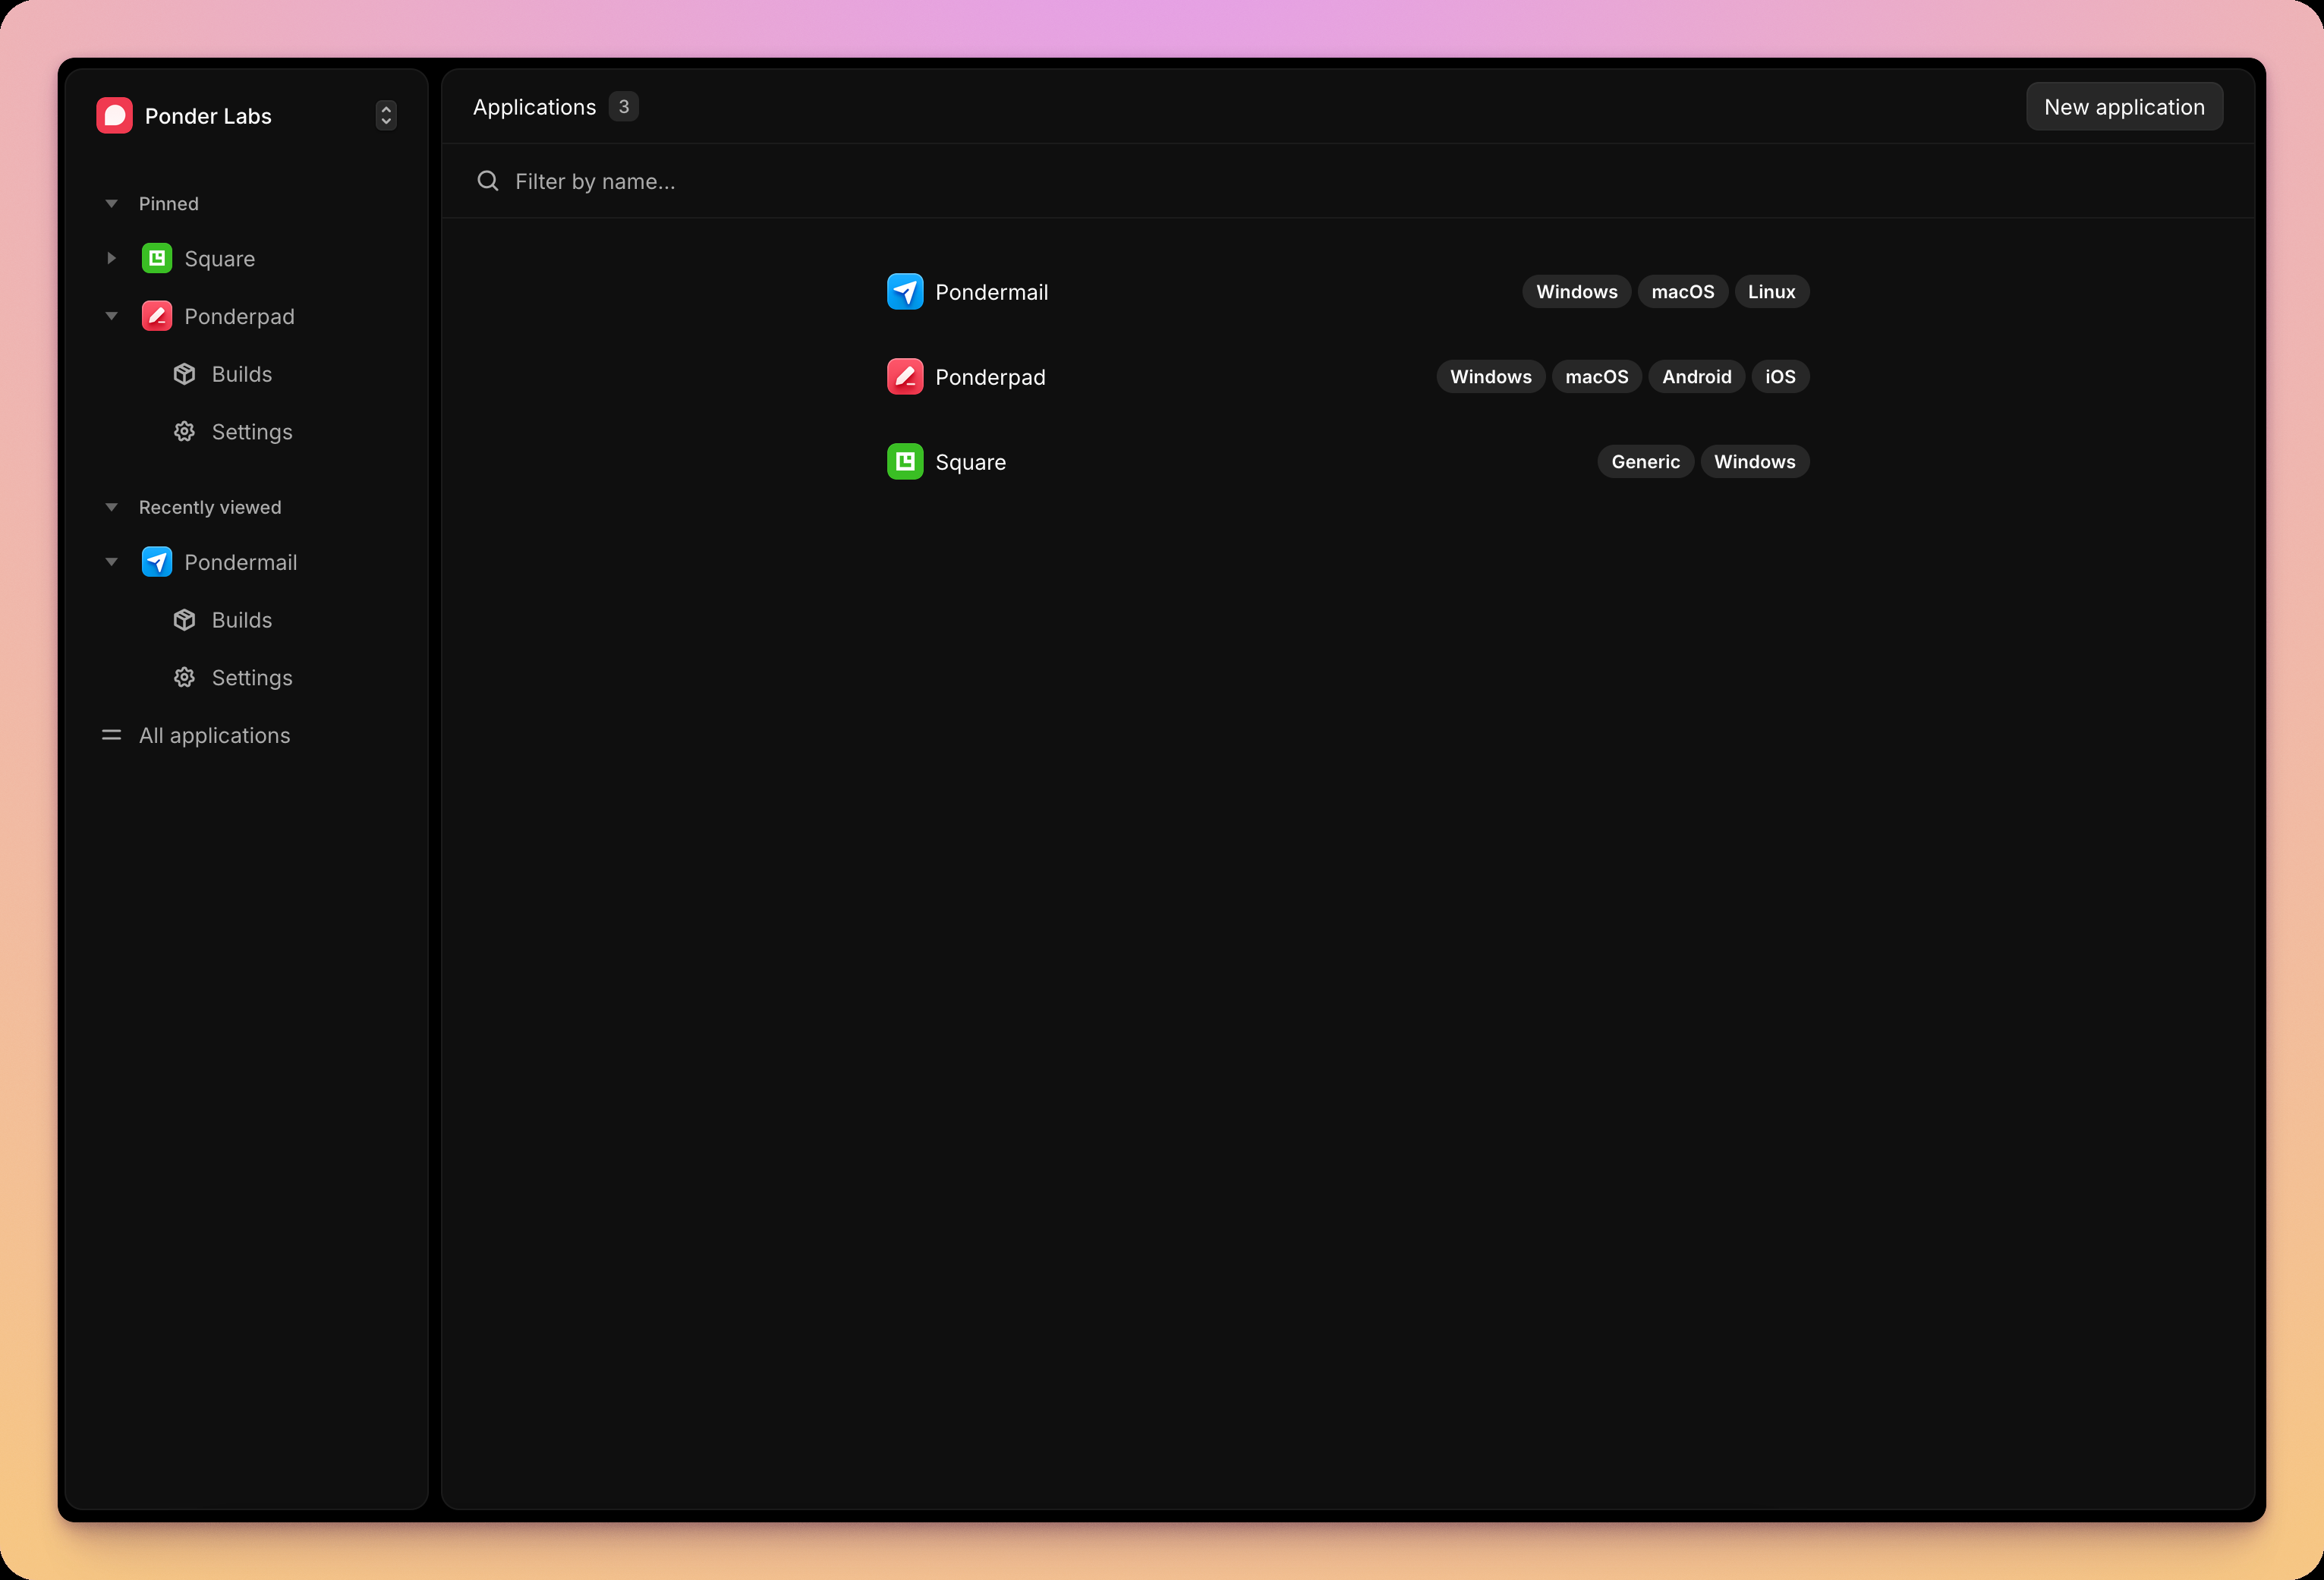This screenshot has width=2324, height=1580.
Task: Click the green Square icon in the application list
Action: (905, 462)
